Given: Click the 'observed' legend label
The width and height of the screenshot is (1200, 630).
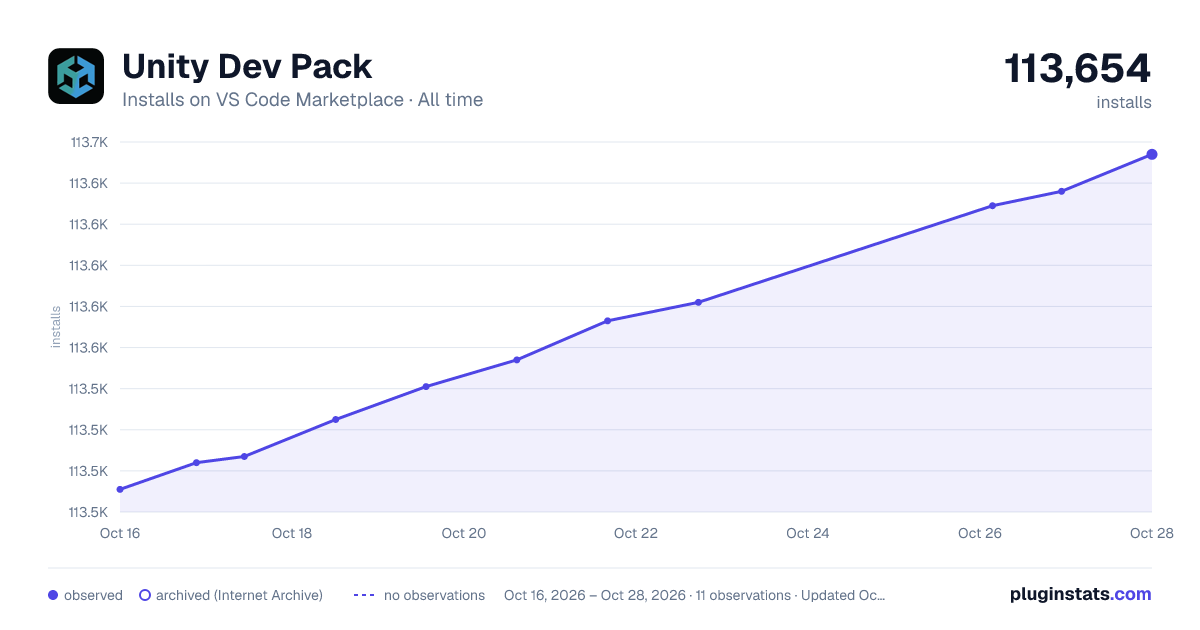Looking at the screenshot, I should coord(93,595).
